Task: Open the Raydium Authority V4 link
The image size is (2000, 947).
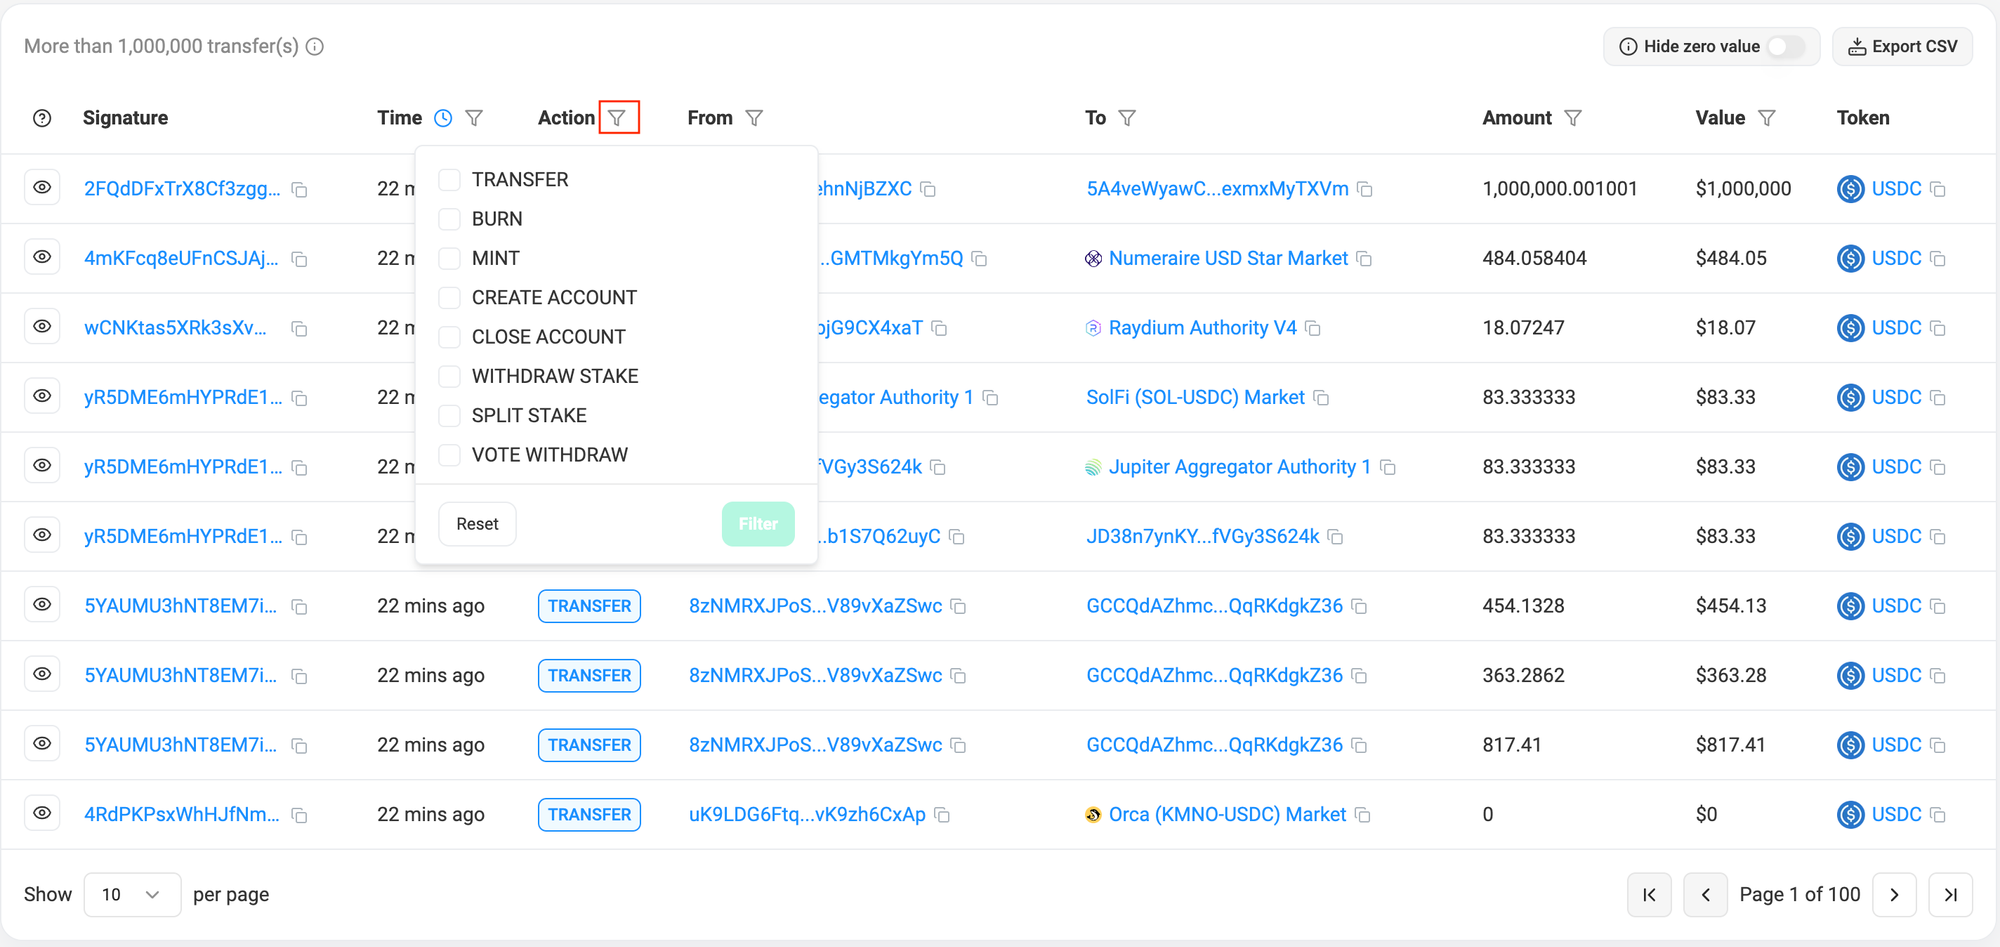Action: 1202,328
